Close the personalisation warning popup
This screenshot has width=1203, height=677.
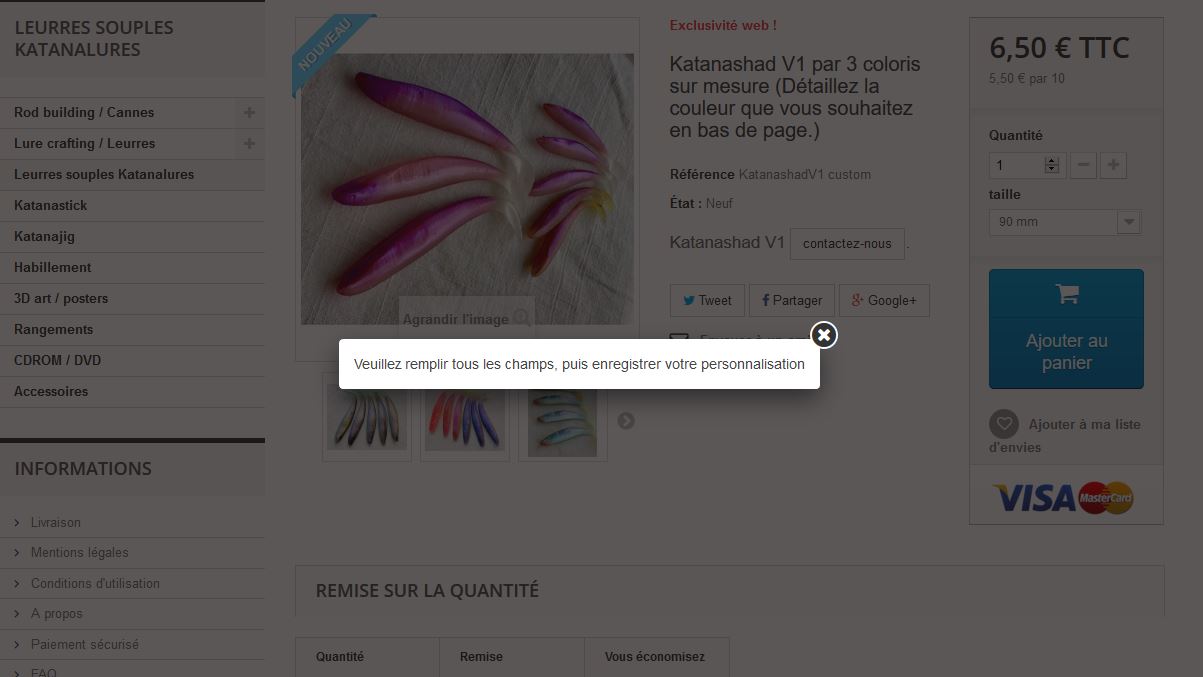(823, 335)
